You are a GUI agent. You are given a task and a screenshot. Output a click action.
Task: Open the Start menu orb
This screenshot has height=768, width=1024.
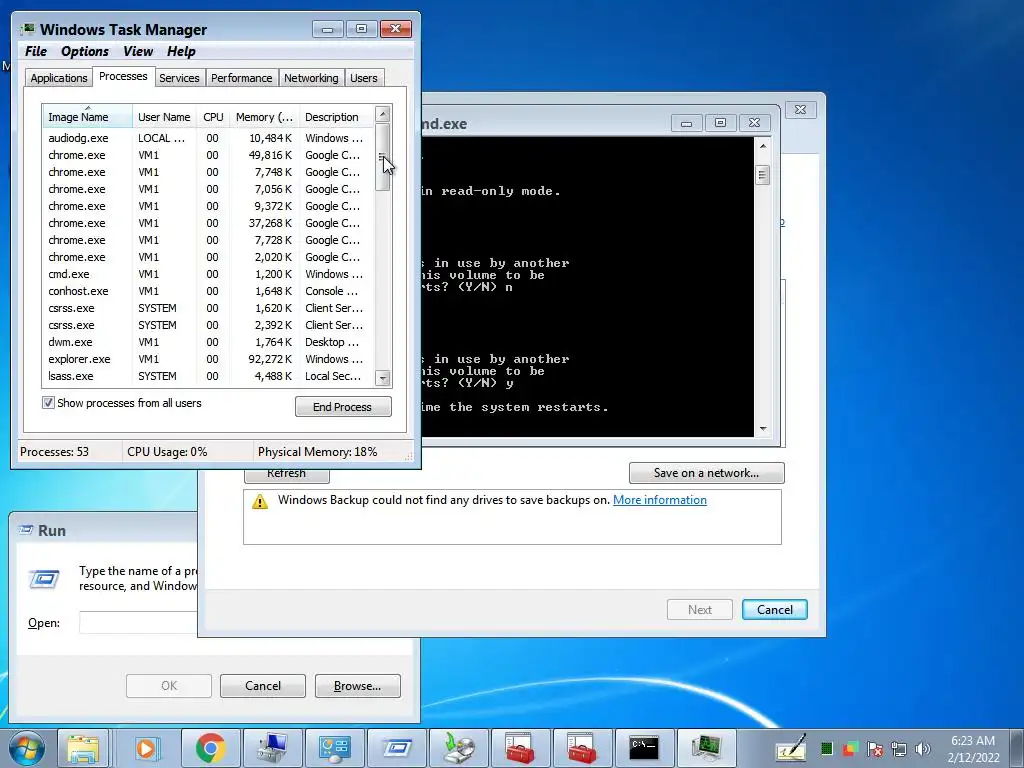[x=27, y=749]
